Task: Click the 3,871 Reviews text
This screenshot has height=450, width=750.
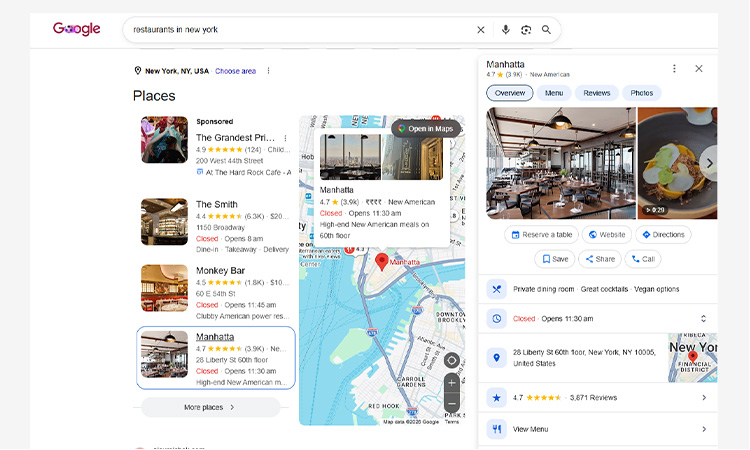Action: click(593, 397)
